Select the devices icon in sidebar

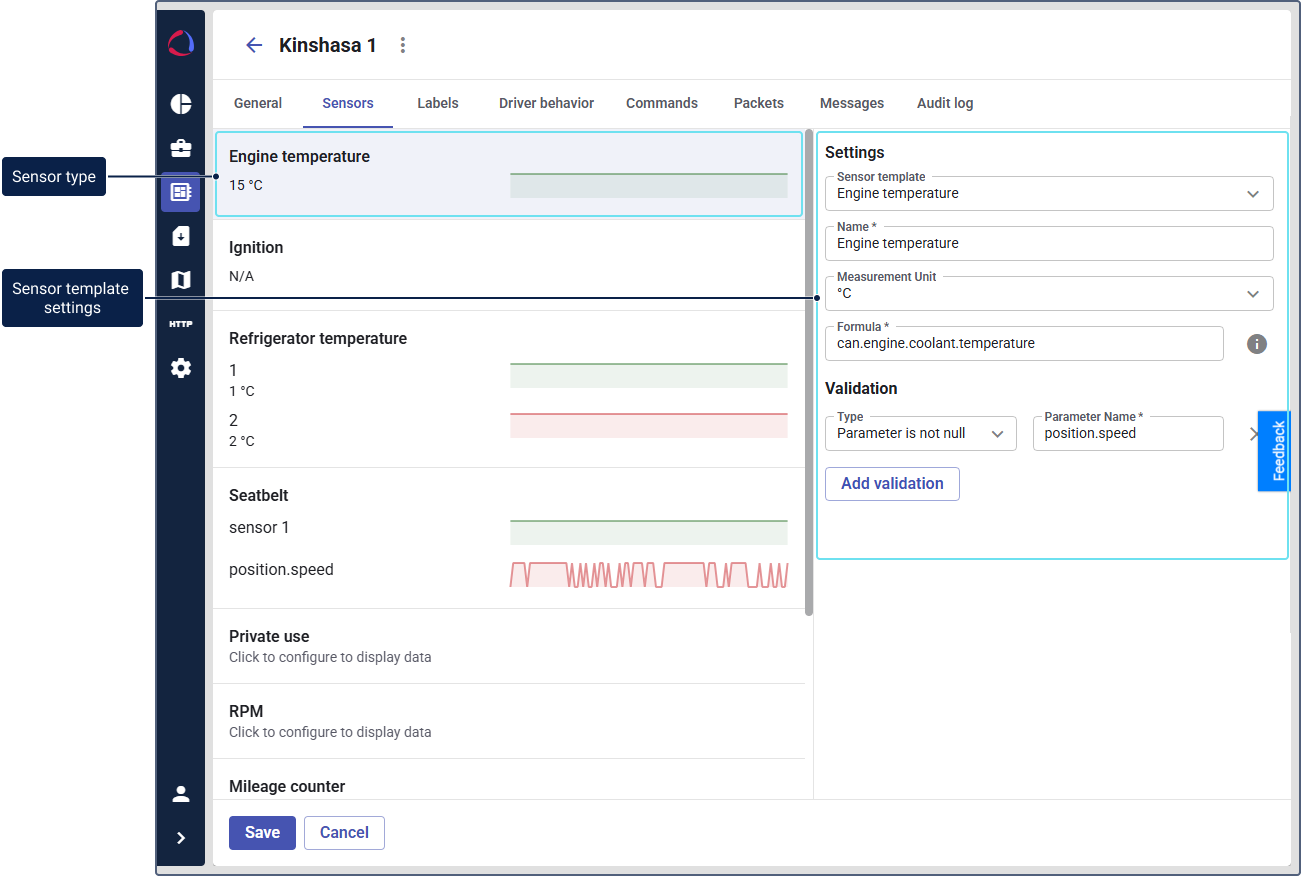181,192
